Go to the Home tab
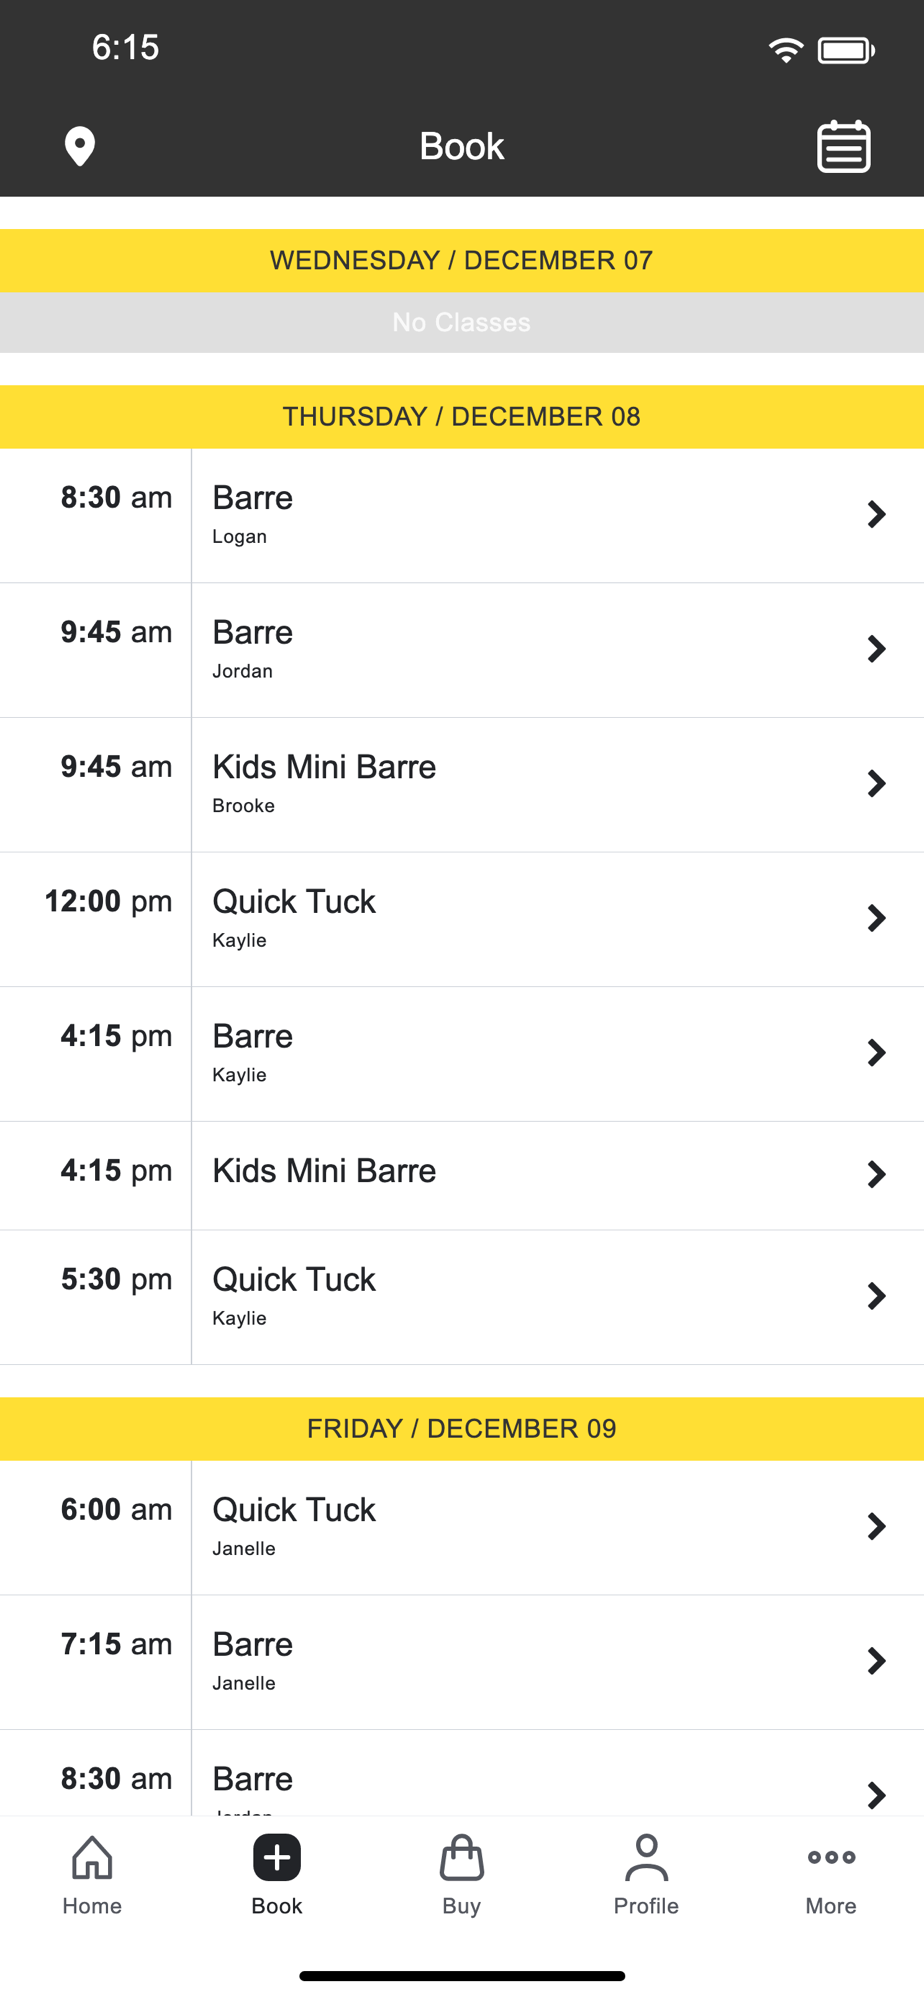 click(x=92, y=1875)
